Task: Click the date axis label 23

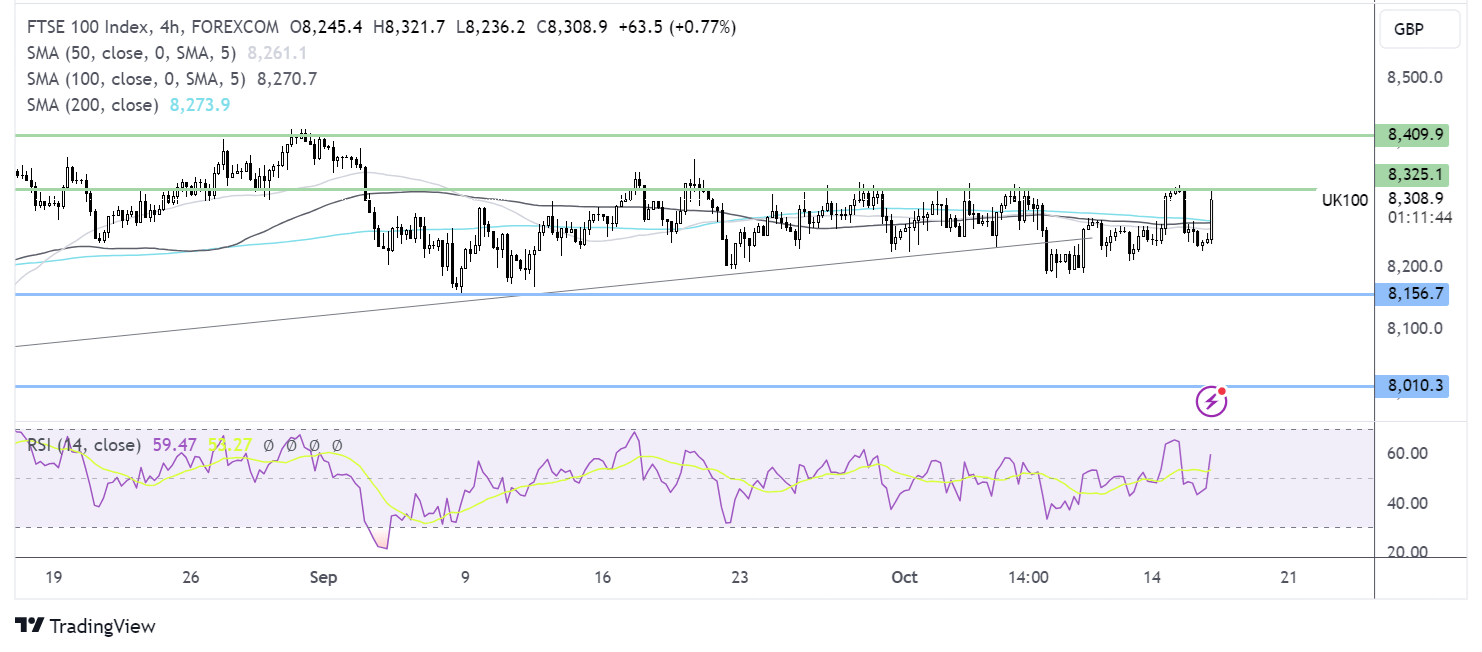Action: point(739,577)
